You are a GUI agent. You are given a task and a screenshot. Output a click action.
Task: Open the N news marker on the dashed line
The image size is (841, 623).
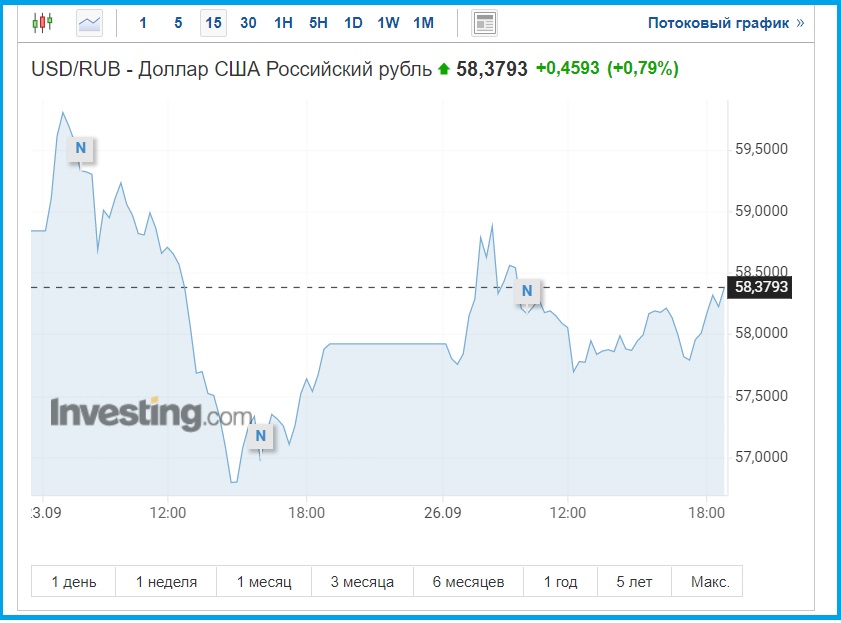click(527, 291)
